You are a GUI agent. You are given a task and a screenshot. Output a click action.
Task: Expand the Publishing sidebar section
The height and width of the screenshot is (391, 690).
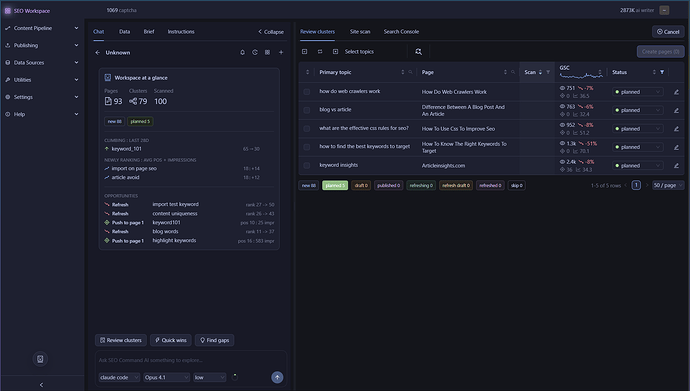[x=42, y=45]
